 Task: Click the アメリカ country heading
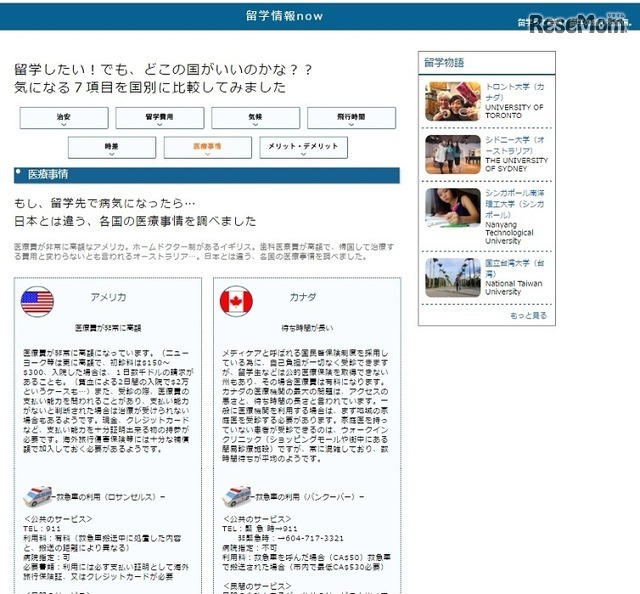pyautogui.click(x=108, y=297)
